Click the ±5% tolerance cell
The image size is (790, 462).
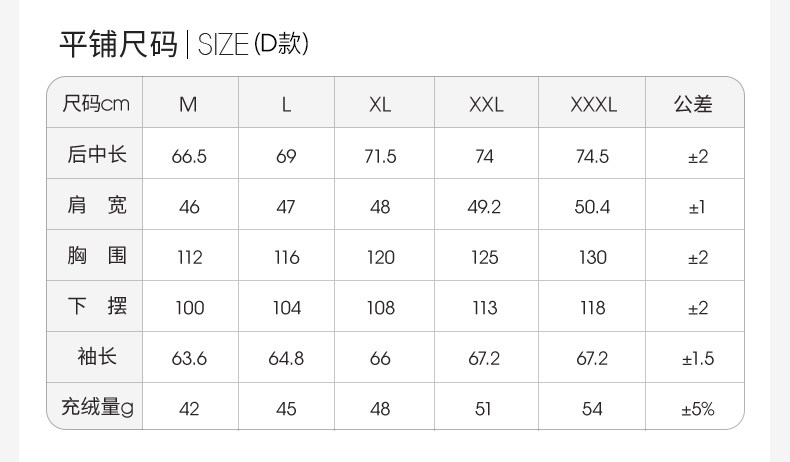(x=697, y=409)
